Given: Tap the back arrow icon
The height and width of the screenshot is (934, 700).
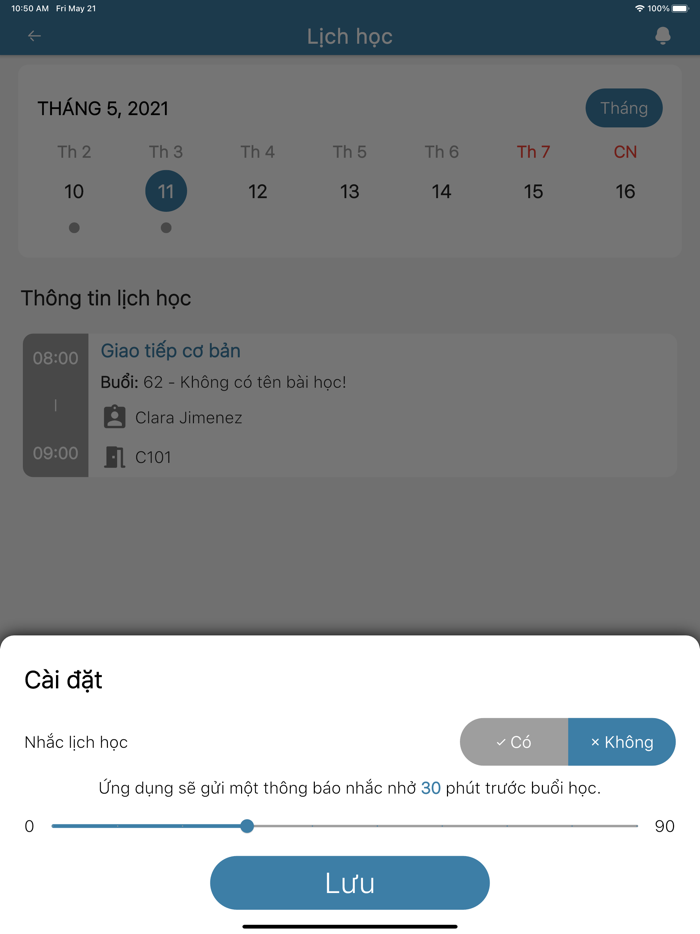Looking at the screenshot, I should pyautogui.click(x=34, y=36).
